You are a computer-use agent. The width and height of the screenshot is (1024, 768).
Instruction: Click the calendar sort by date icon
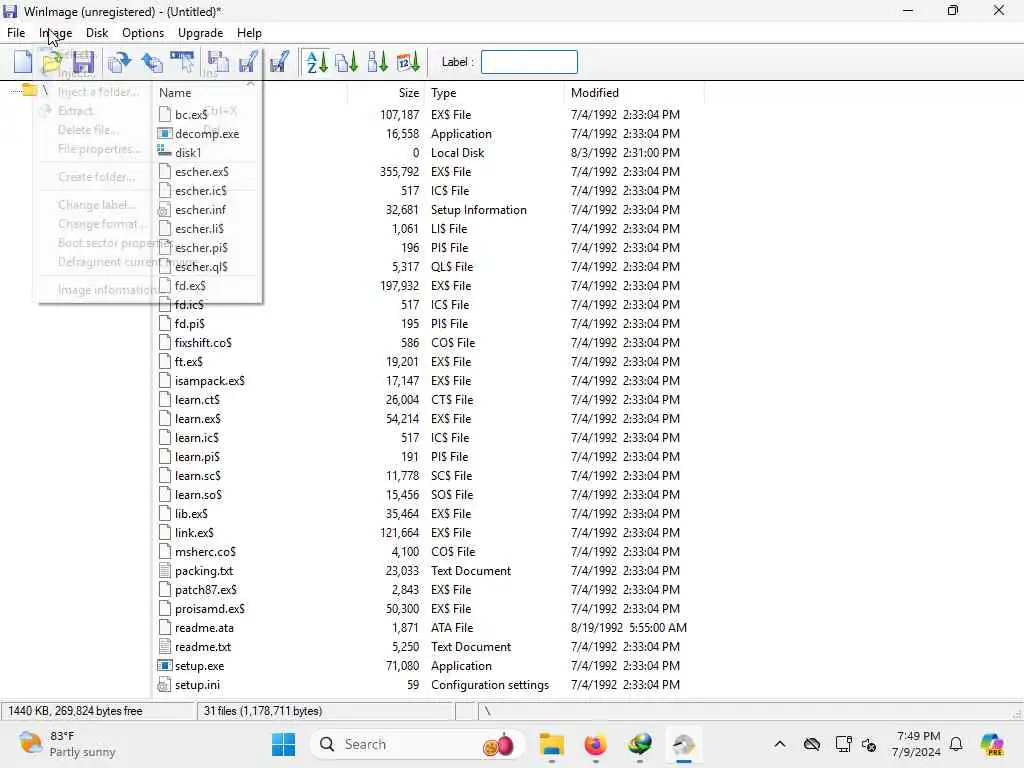(408, 62)
